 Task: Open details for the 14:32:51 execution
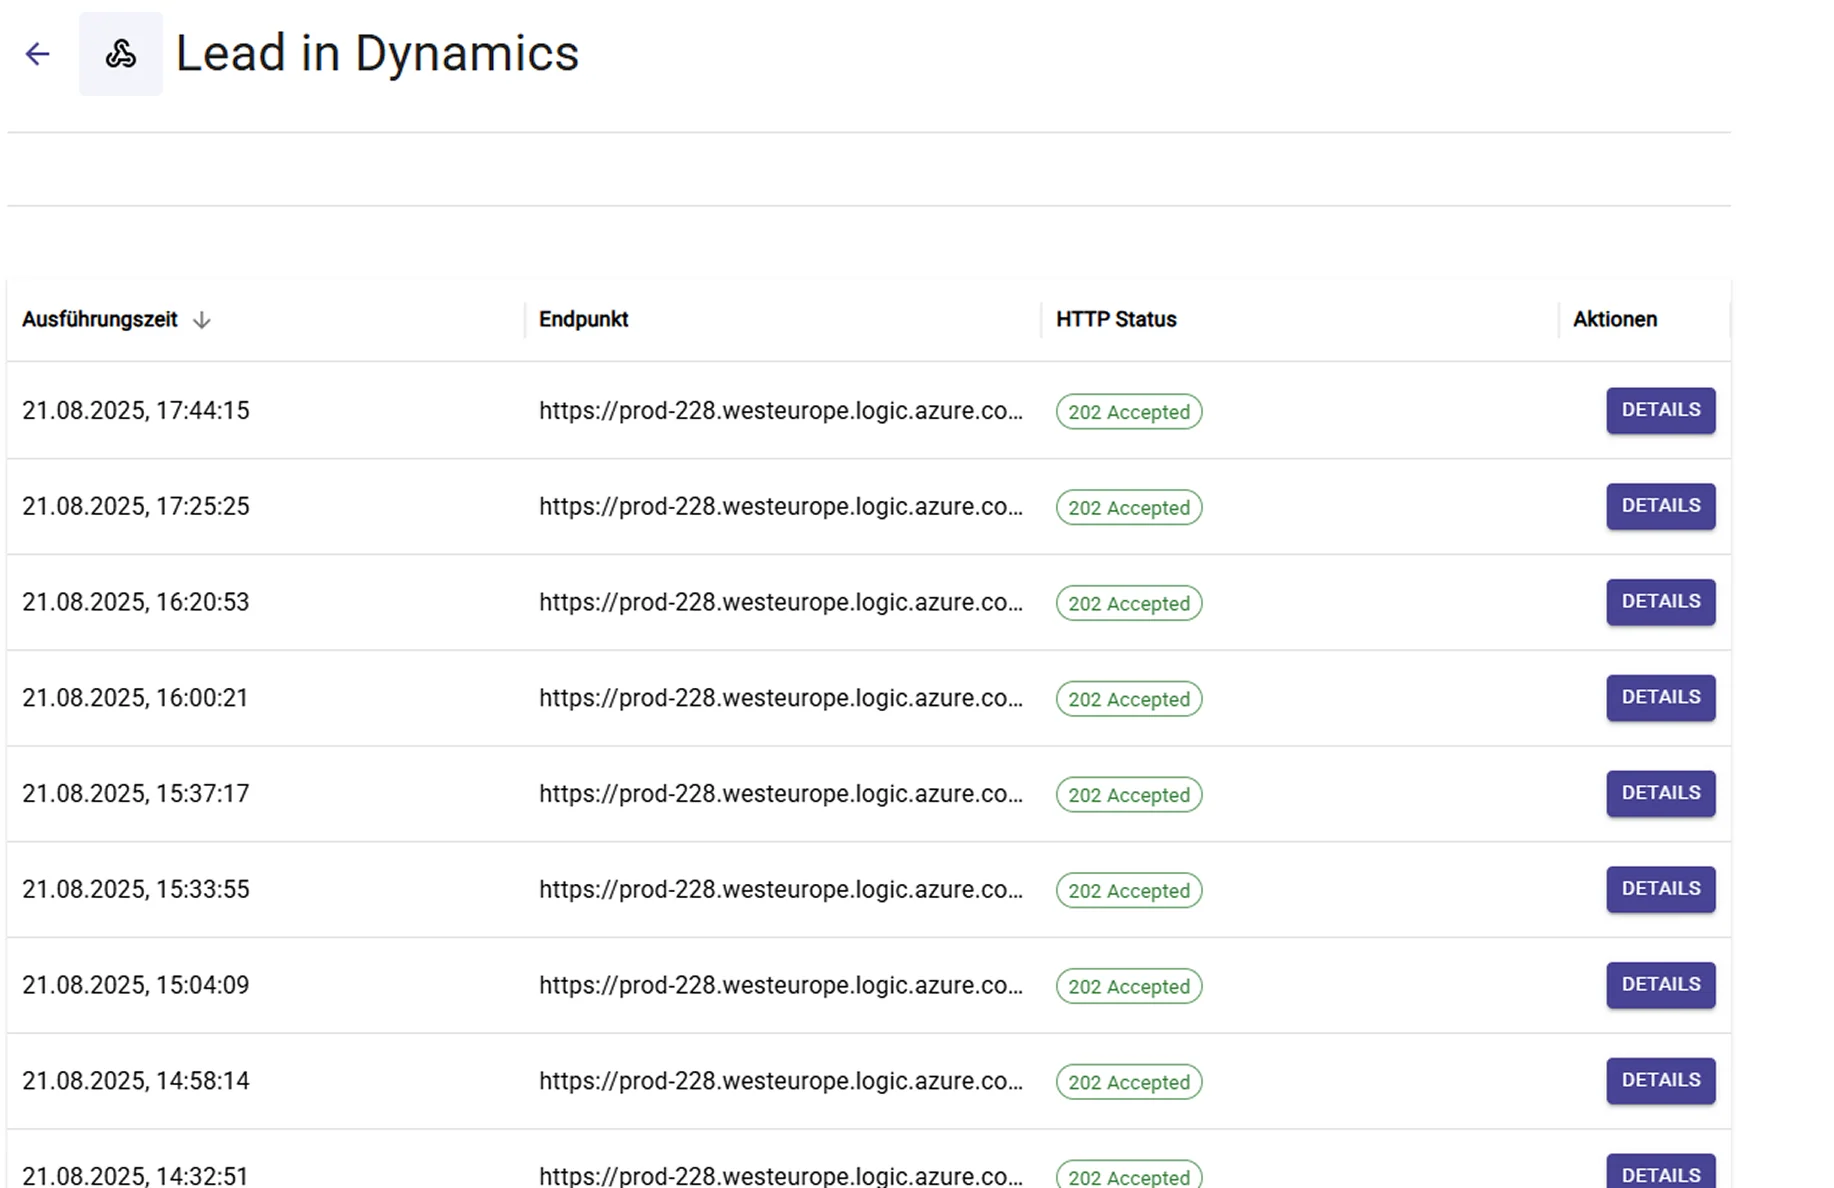coord(1661,1172)
